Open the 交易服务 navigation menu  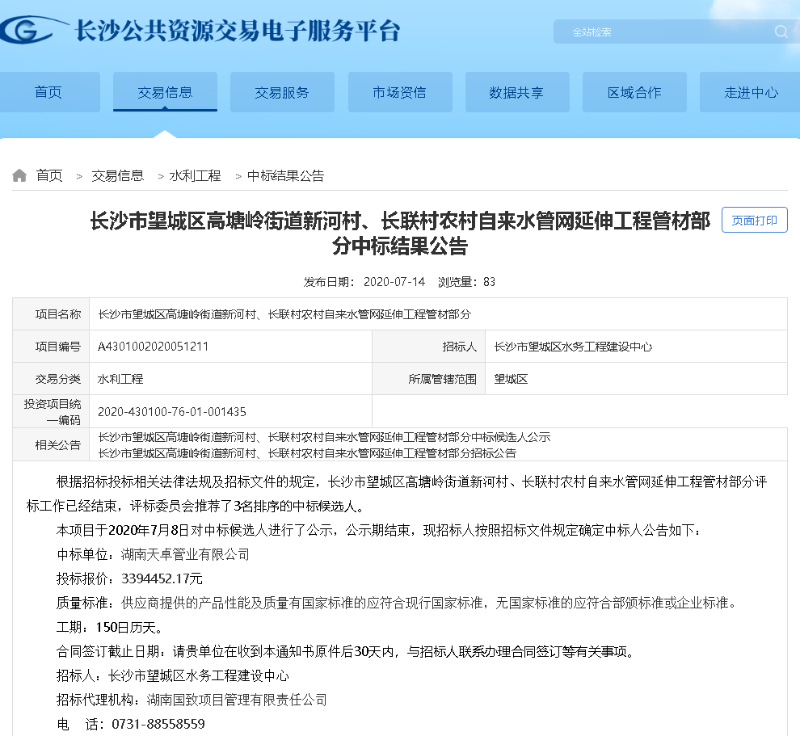282,91
